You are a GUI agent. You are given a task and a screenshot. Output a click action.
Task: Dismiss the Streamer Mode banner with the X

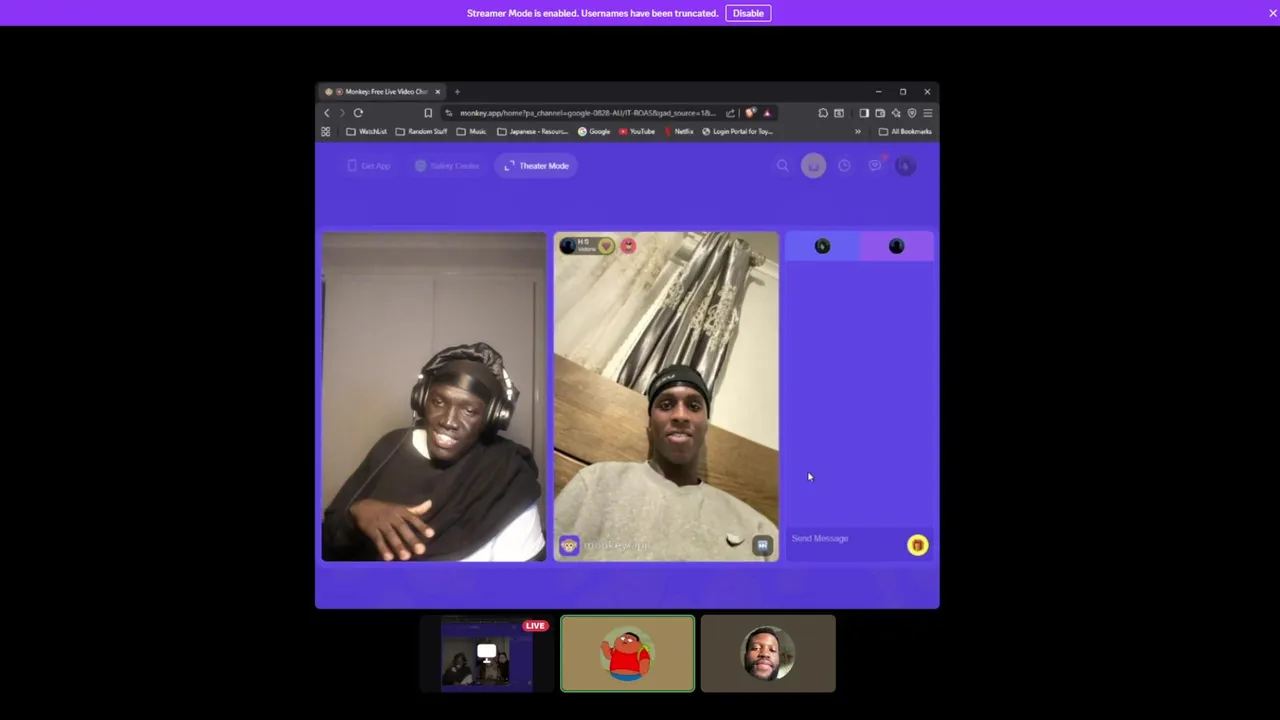pos(1273,13)
